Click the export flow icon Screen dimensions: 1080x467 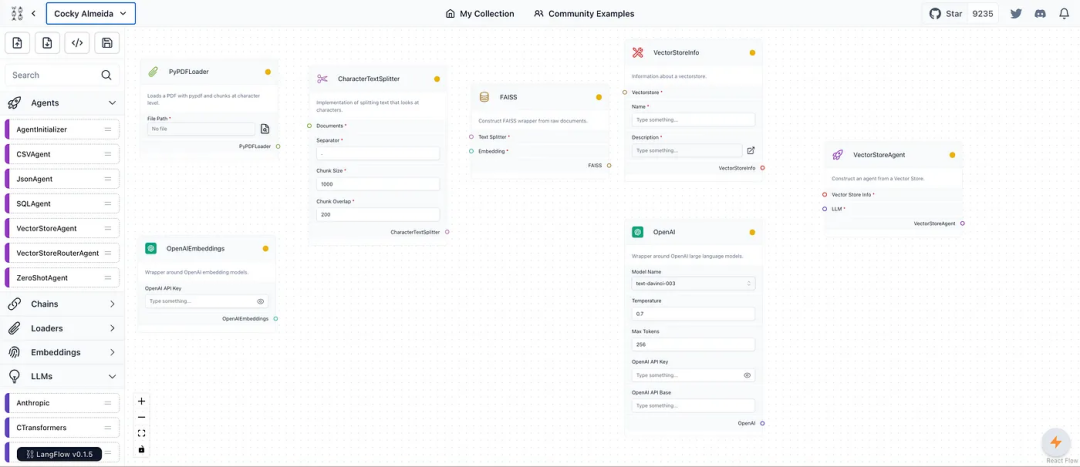(x=47, y=43)
